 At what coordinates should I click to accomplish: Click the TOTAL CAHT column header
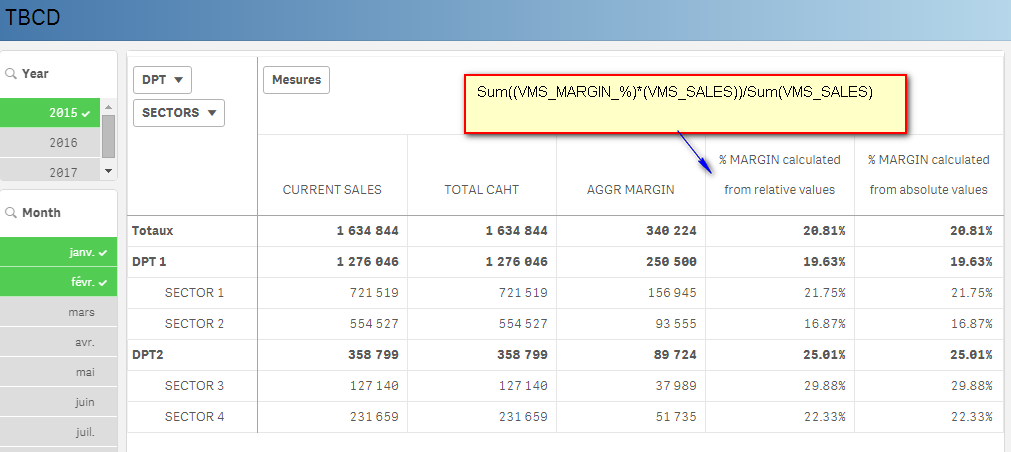point(481,190)
